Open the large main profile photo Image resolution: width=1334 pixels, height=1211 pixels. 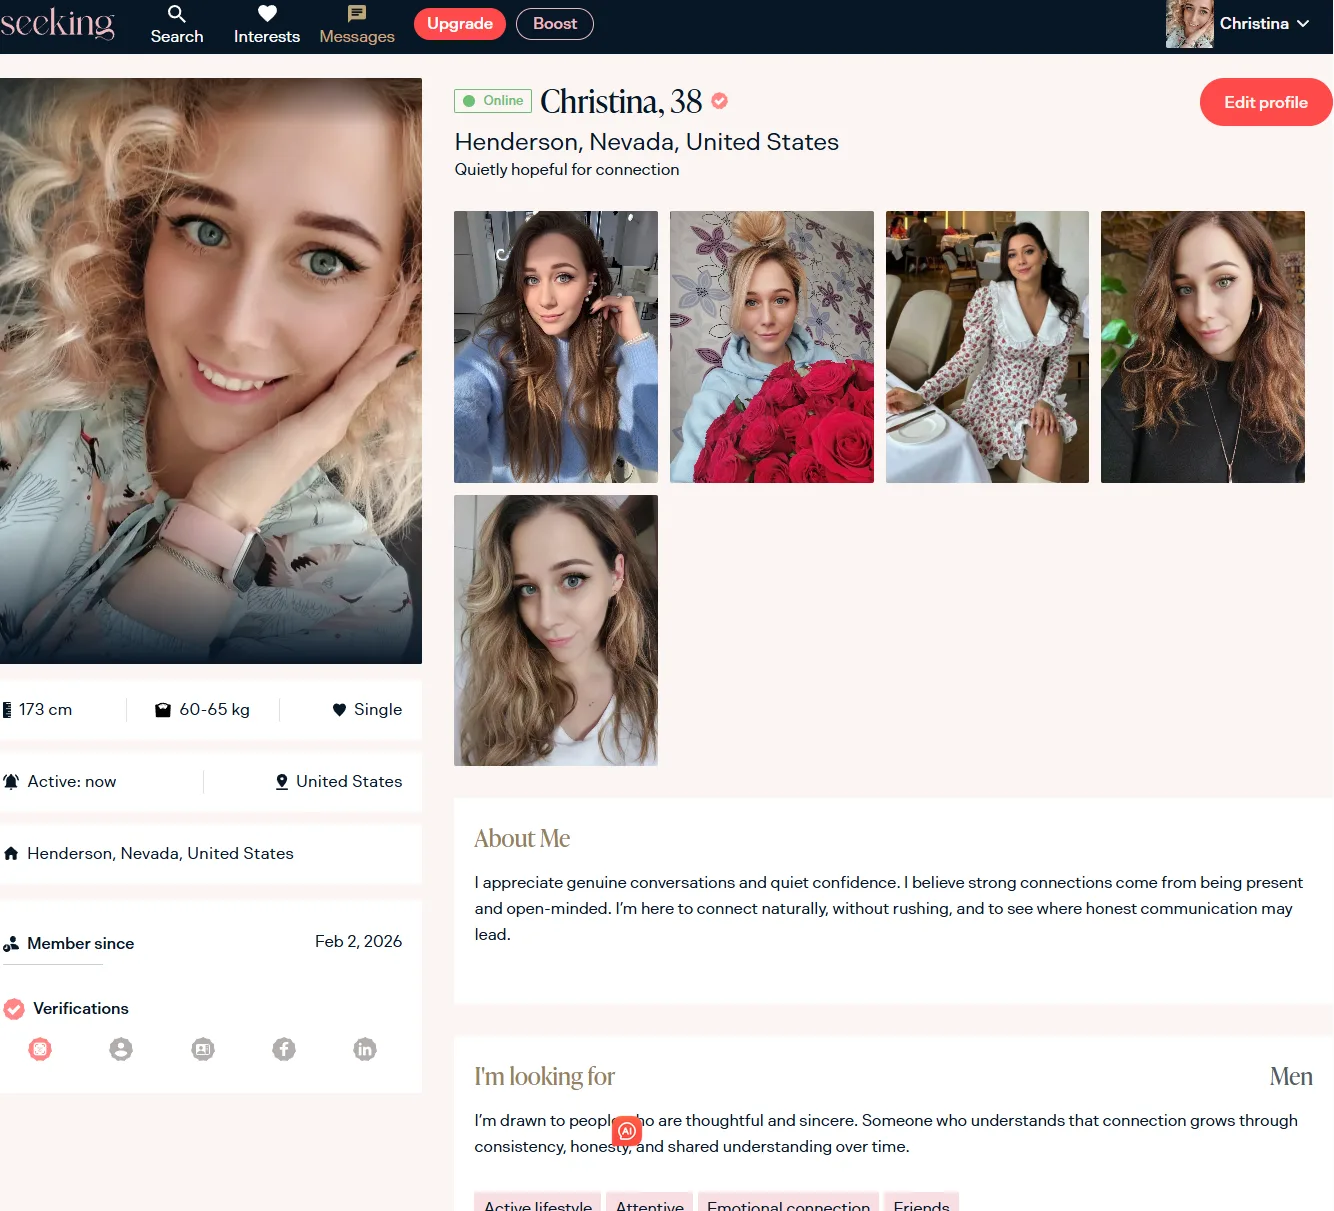(x=211, y=370)
